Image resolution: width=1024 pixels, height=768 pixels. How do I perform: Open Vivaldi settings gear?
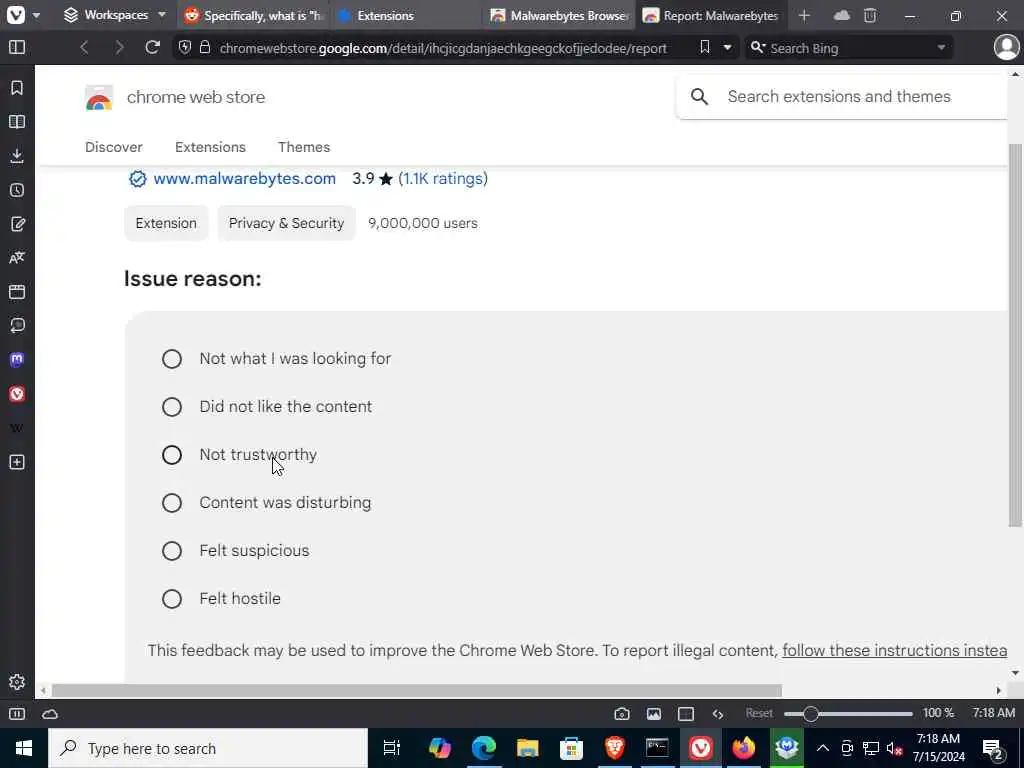point(17,682)
